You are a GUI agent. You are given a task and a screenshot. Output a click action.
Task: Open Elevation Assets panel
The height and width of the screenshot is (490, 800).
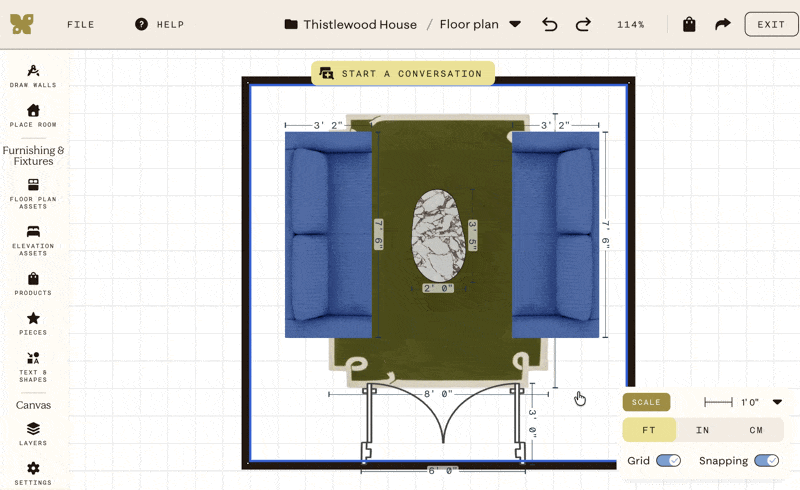33,240
